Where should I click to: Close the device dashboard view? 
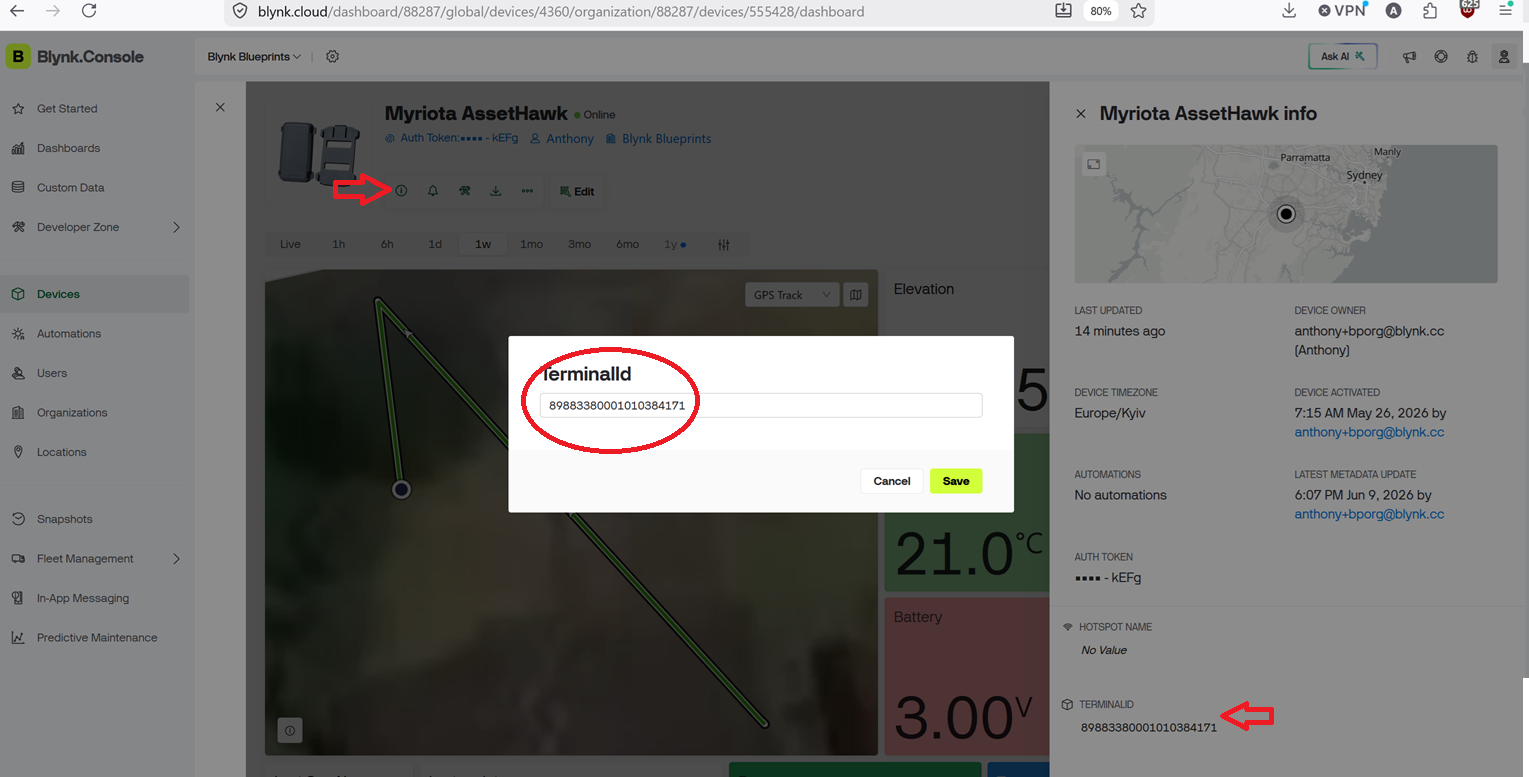(220, 107)
